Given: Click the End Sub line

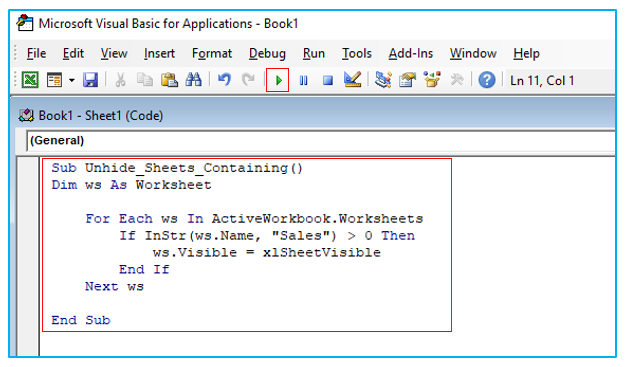Looking at the screenshot, I should click(x=81, y=320).
